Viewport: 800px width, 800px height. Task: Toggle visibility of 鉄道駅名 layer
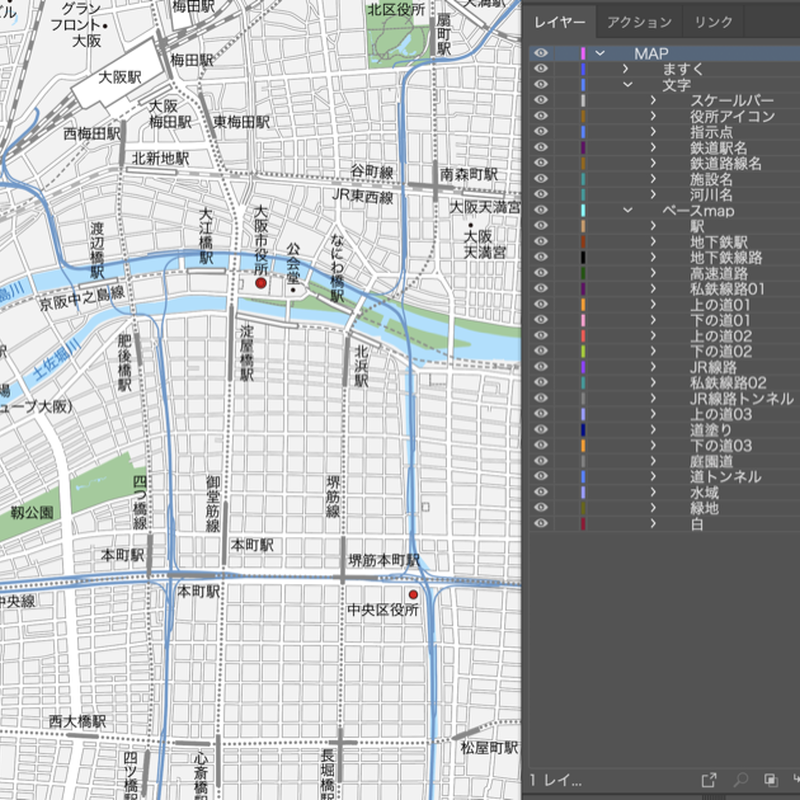pyautogui.click(x=541, y=148)
